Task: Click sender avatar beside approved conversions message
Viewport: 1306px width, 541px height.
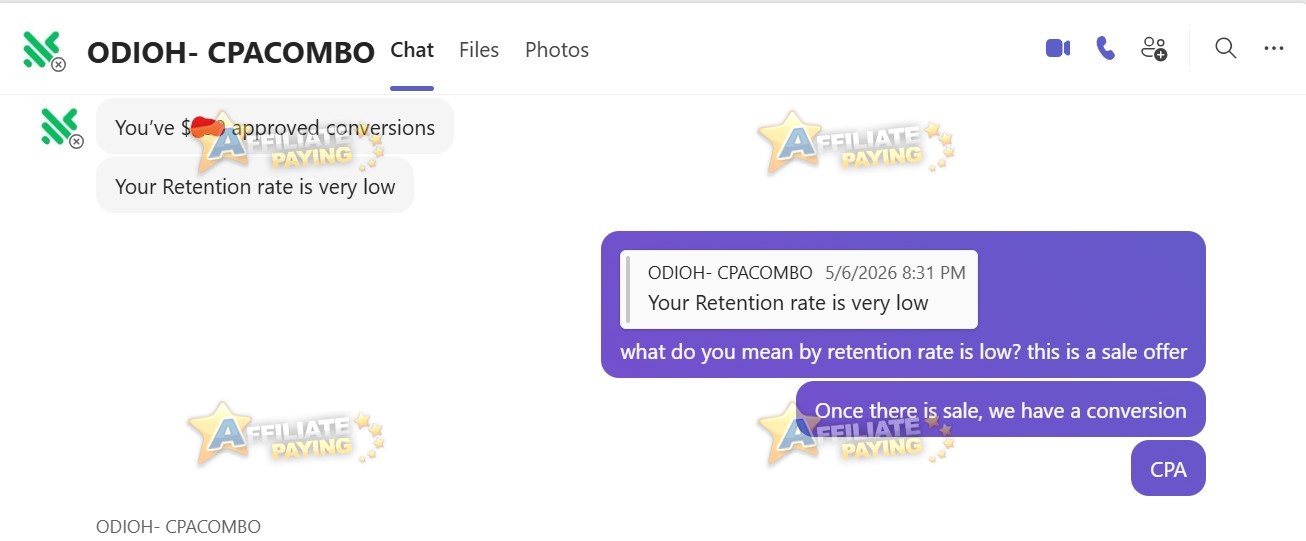Action: click(x=60, y=128)
